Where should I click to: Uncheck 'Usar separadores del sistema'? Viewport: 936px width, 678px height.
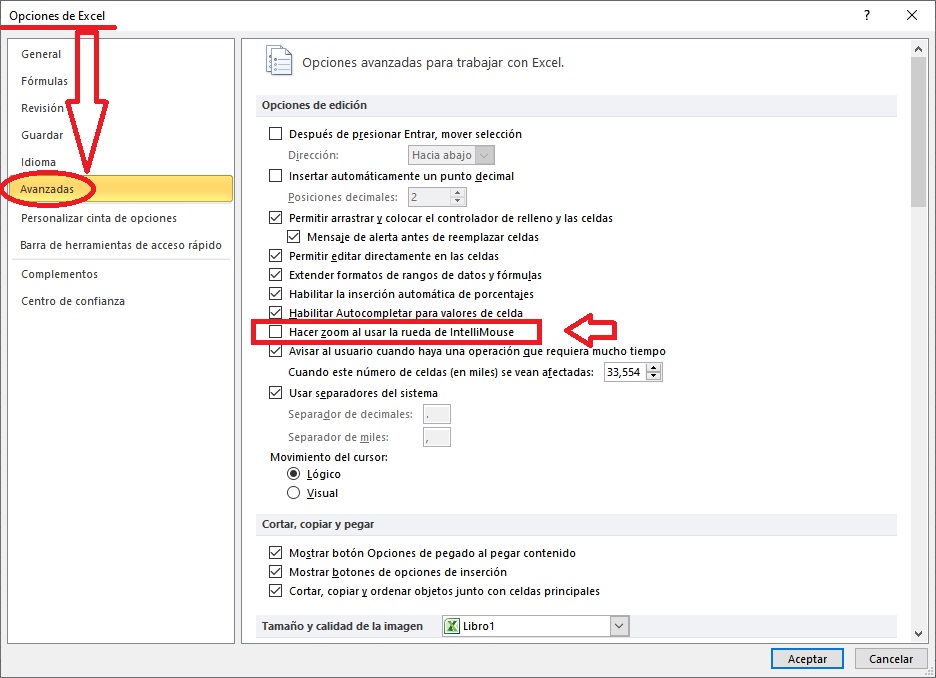[276, 393]
